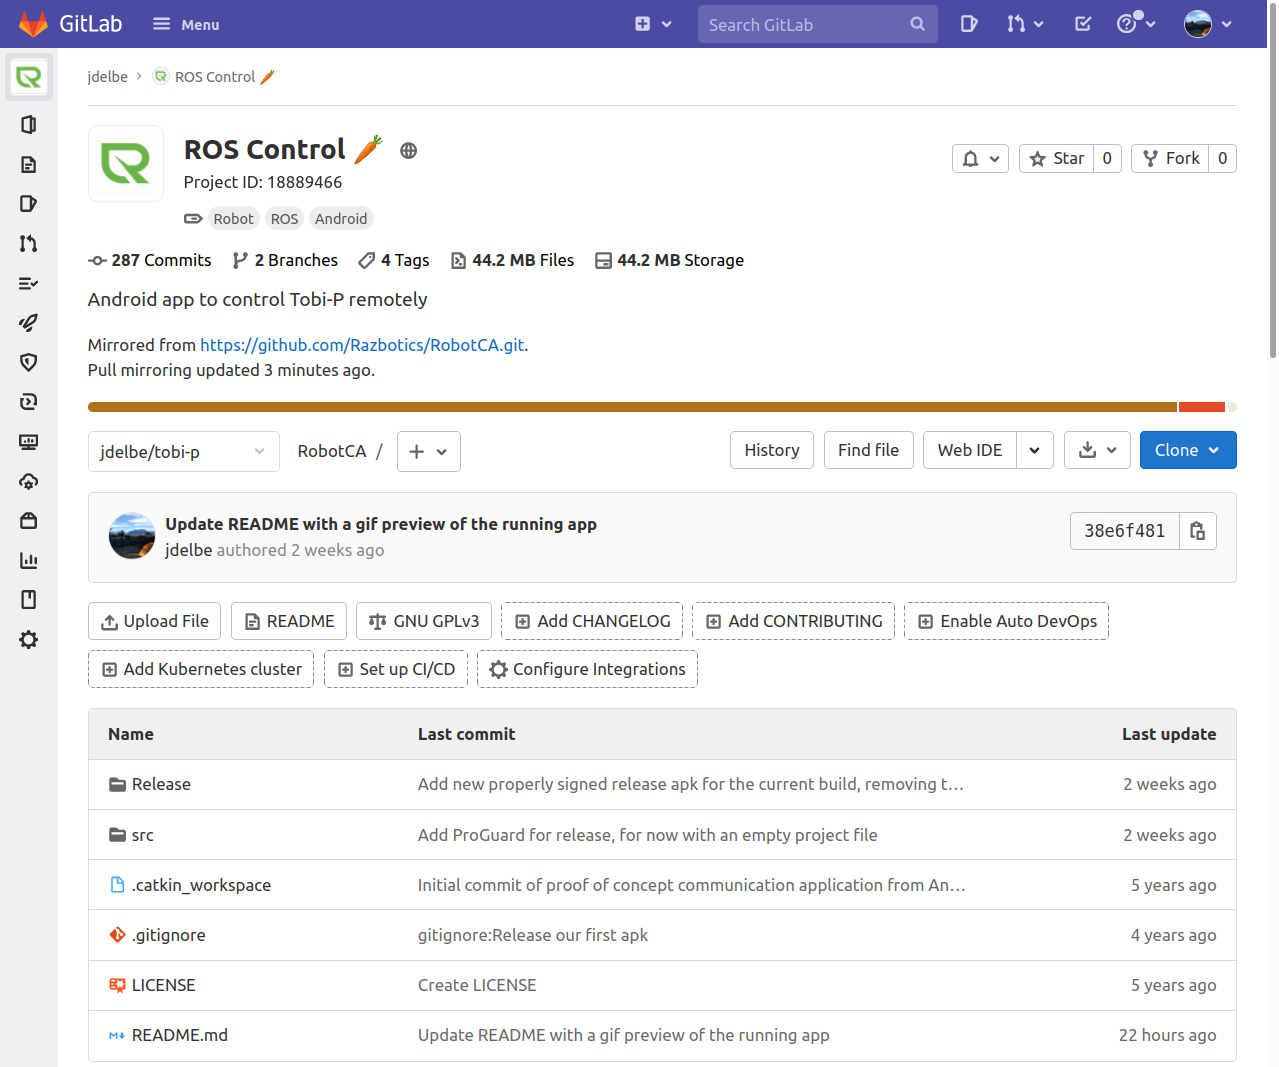Click the ROS topic tag
The height and width of the screenshot is (1067, 1279).
point(284,219)
